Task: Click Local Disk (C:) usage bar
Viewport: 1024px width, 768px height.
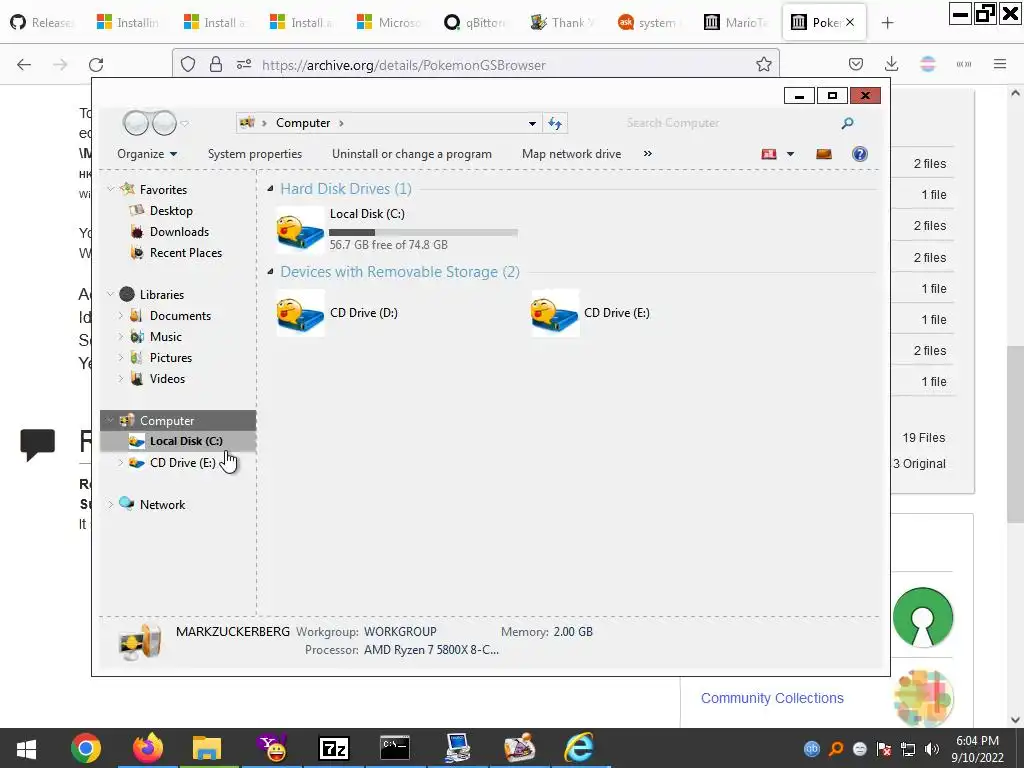Action: coord(423,232)
